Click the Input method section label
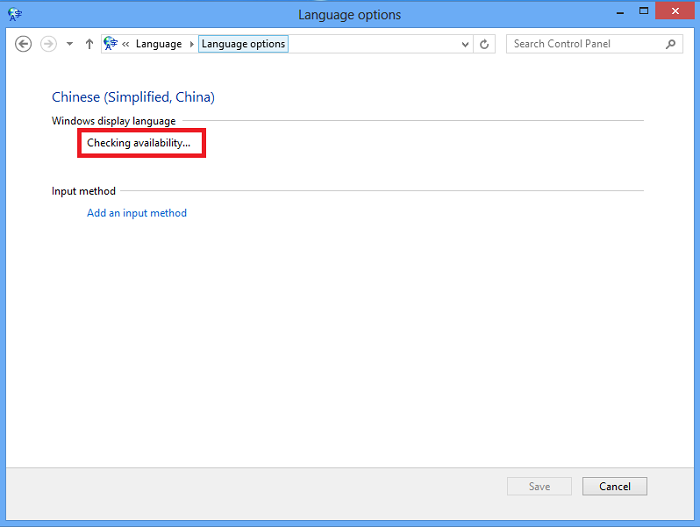Viewport: 700px width, 527px height. 83,191
